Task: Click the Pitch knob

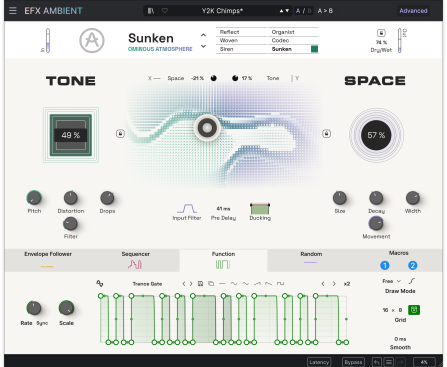Action: 34,198
